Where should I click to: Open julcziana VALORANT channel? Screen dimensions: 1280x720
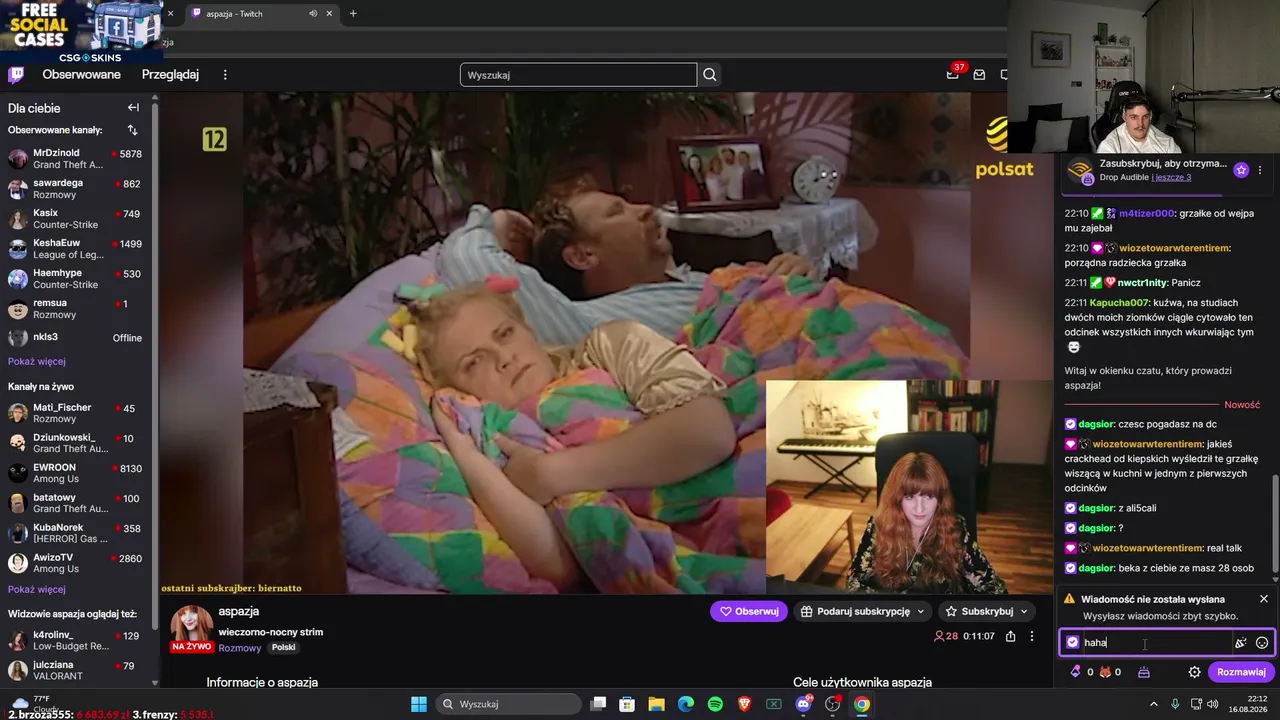[76, 671]
